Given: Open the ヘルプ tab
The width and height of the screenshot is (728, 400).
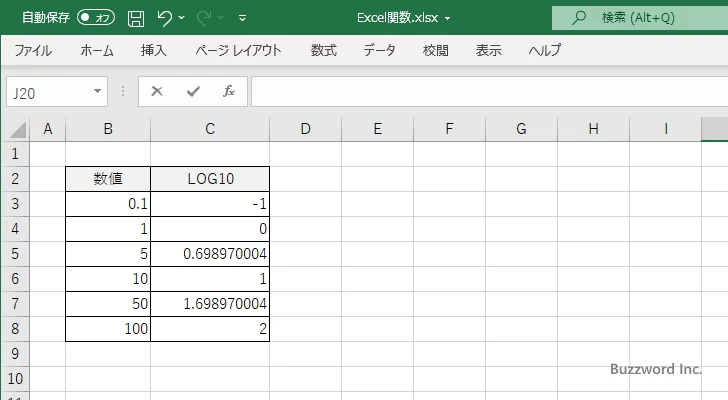Looking at the screenshot, I should (545, 50).
